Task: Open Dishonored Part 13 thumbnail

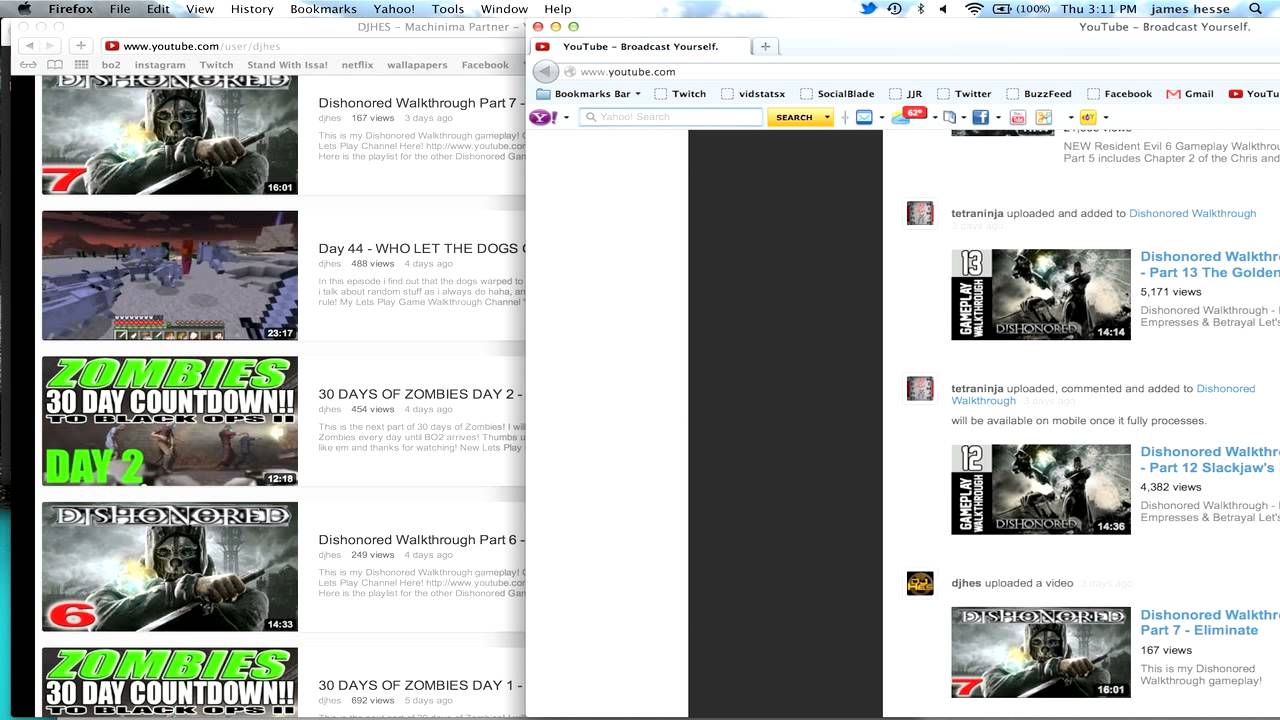Action: click(x=1041, y=295)
